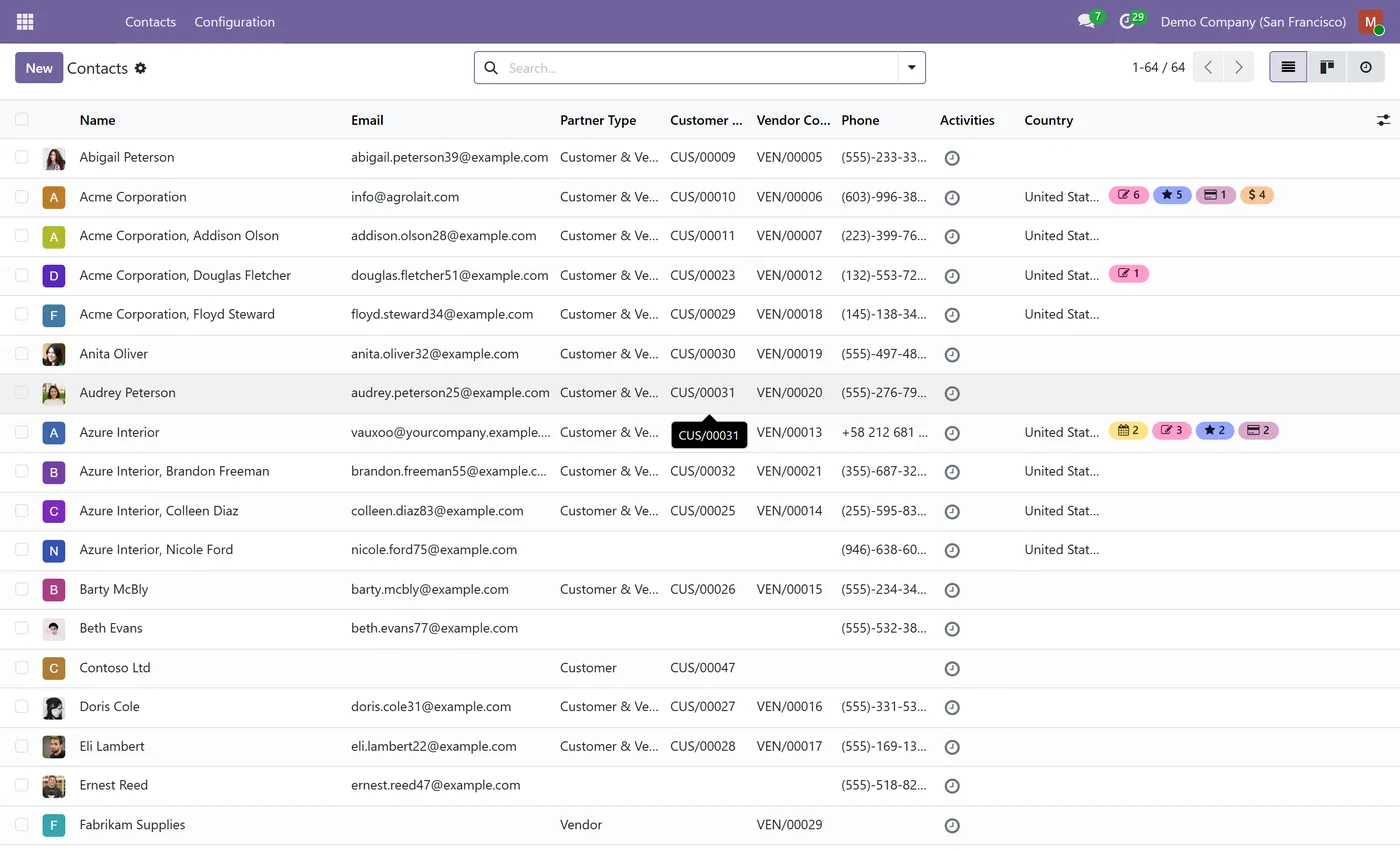Screen dimensions: 1400x851
Task: Switch to activity view
Action: (x=1366, y=67)
